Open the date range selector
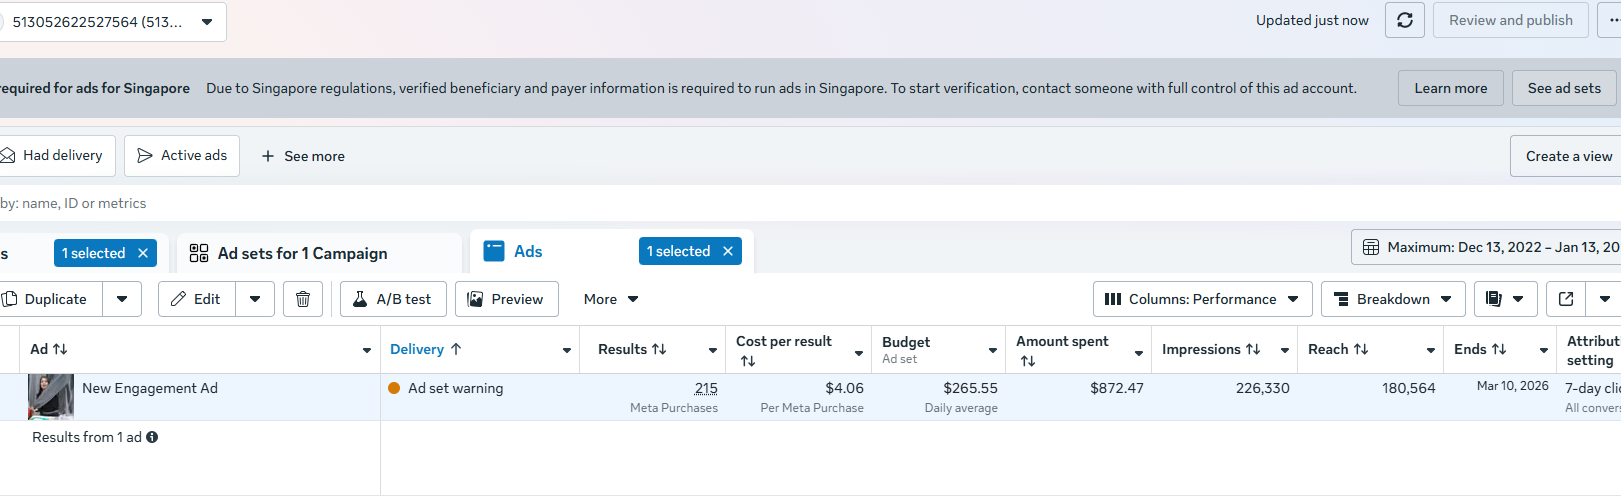The width and height of the screenshot is (1621, 498). coord(1490,247)
